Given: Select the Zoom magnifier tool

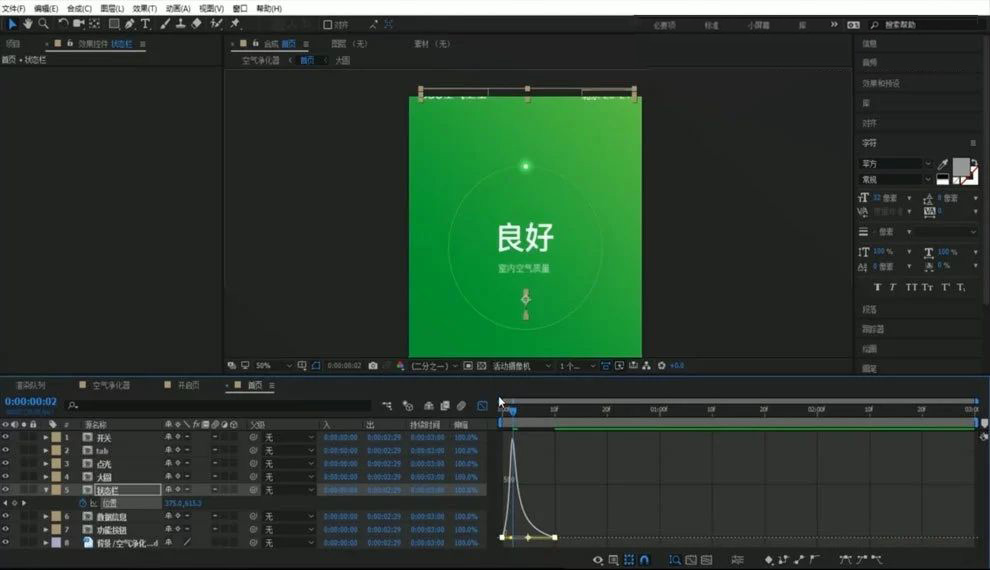Looking at the screenshot, I should (x=43, y=24).
